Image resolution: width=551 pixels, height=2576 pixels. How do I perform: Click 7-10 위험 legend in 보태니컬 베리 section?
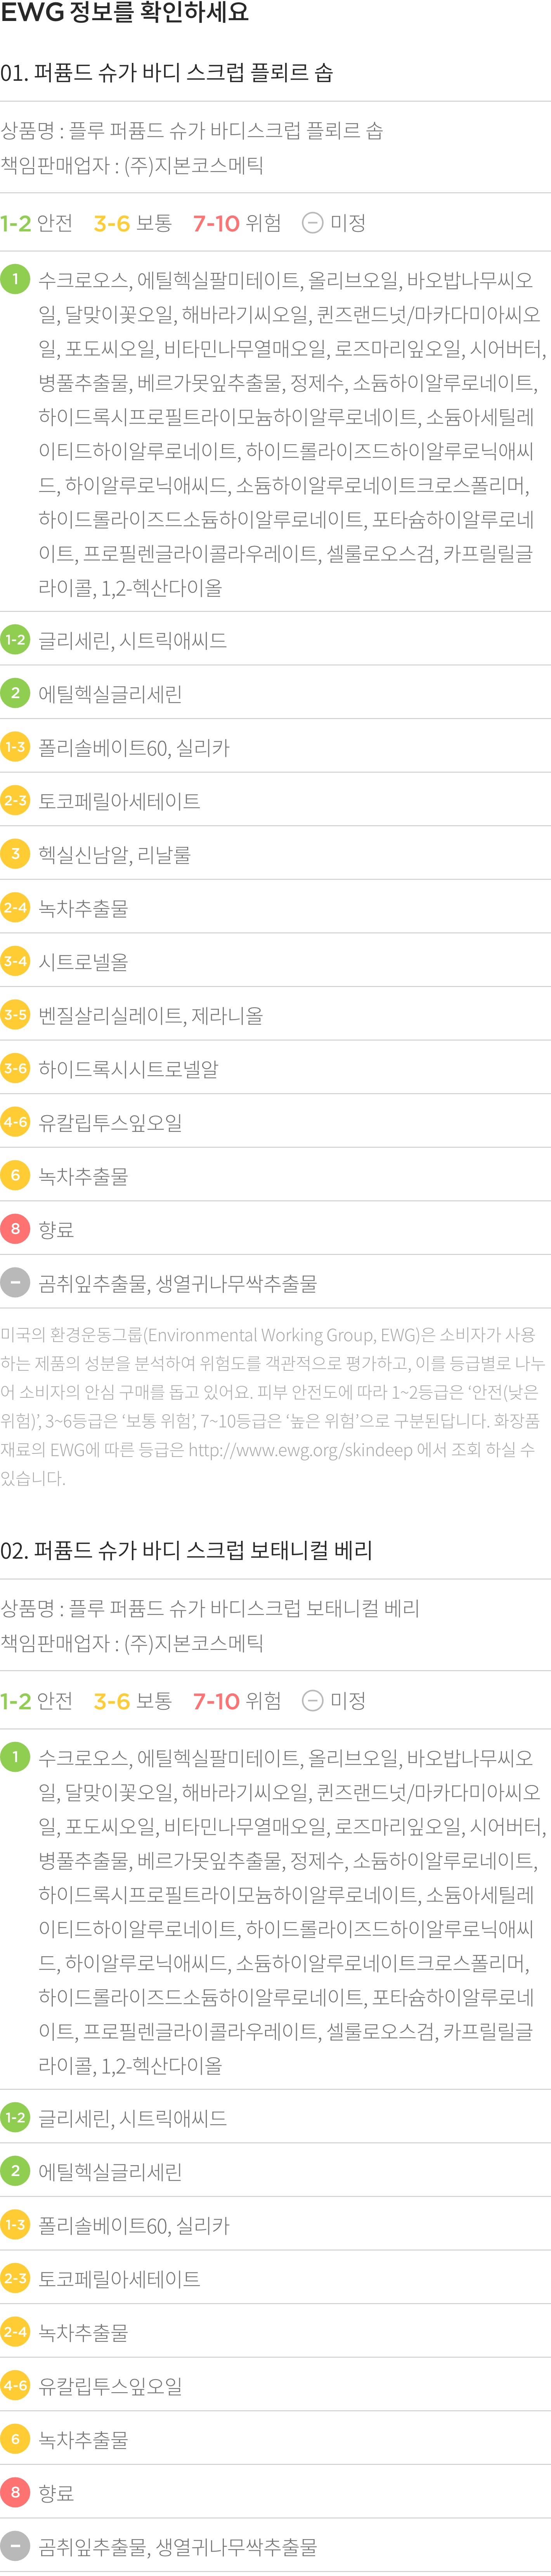point(237,1701)
